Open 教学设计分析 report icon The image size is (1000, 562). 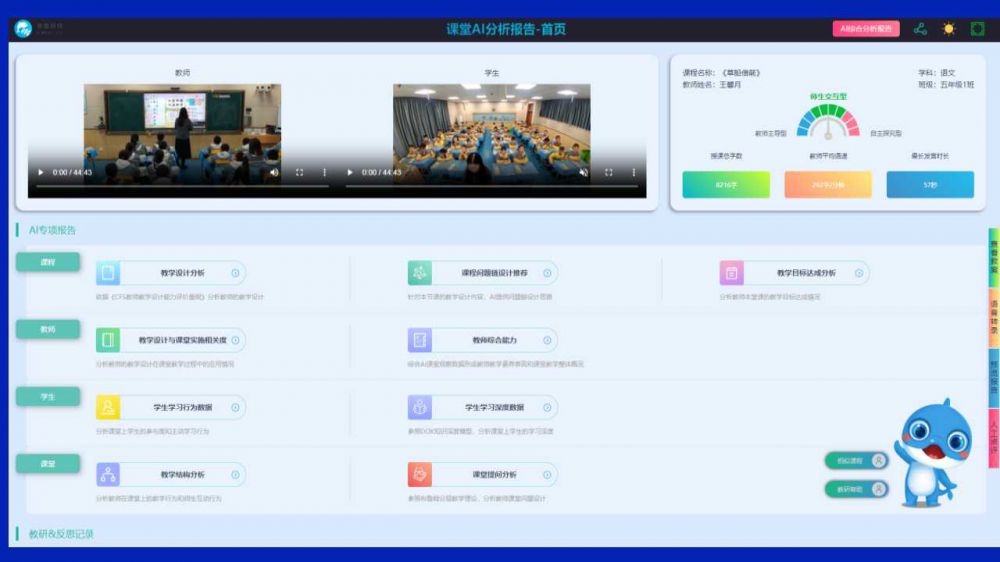coord(108,273)
